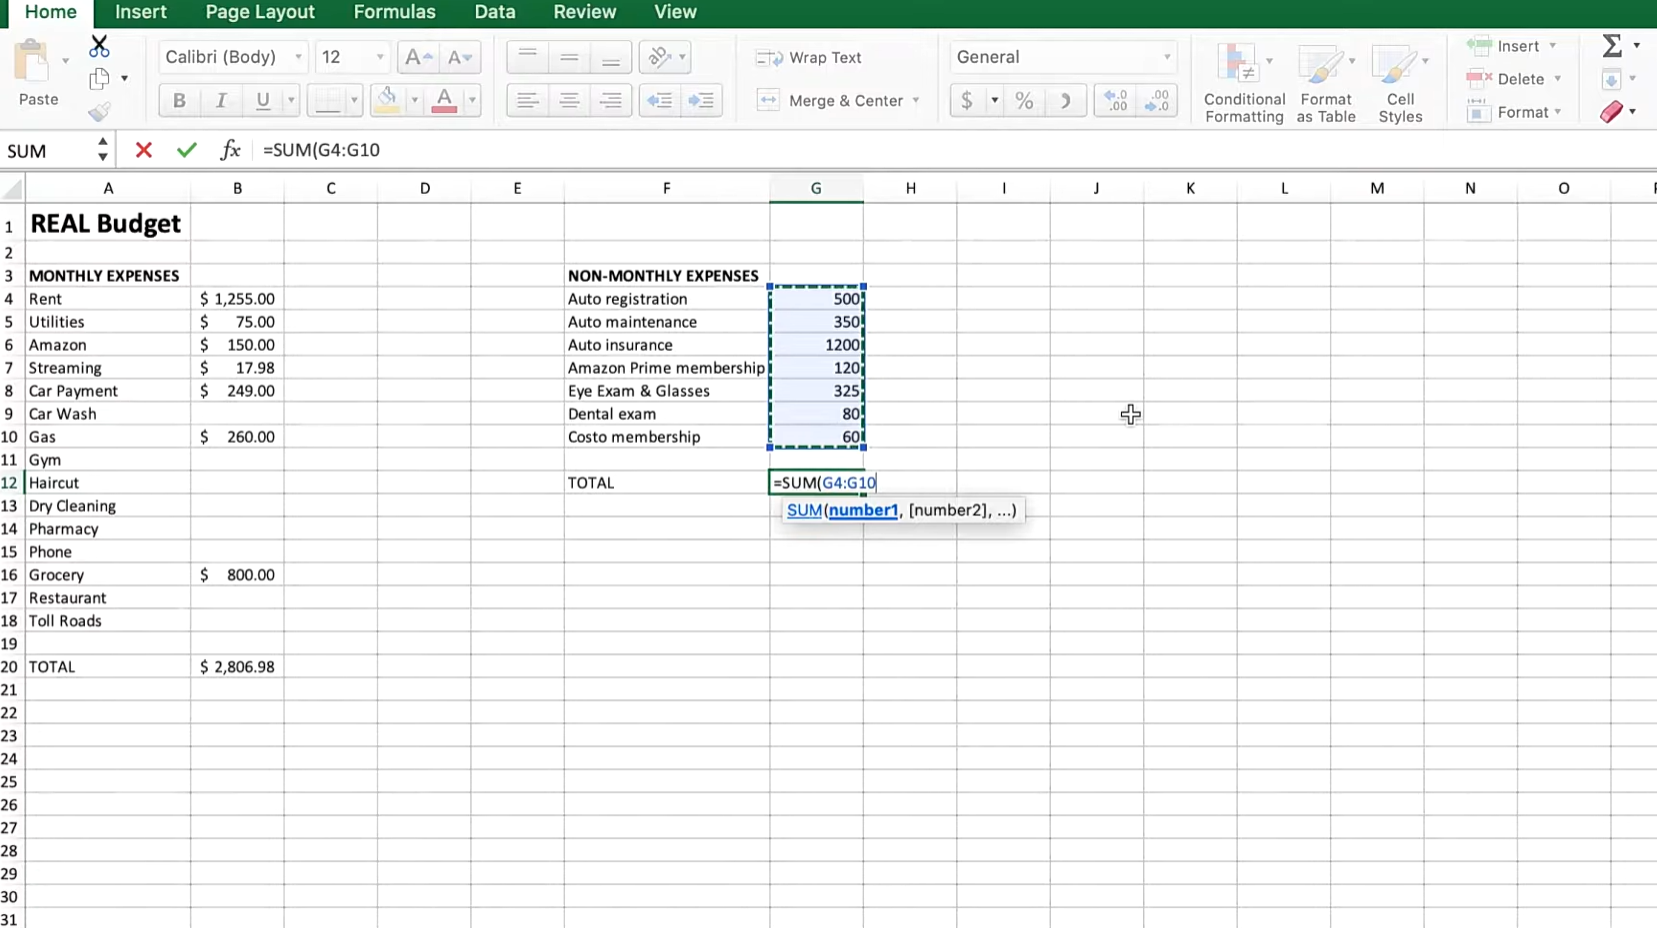Confirm formula with the green checkmark
1657x928 pixels.
point(186,150)
